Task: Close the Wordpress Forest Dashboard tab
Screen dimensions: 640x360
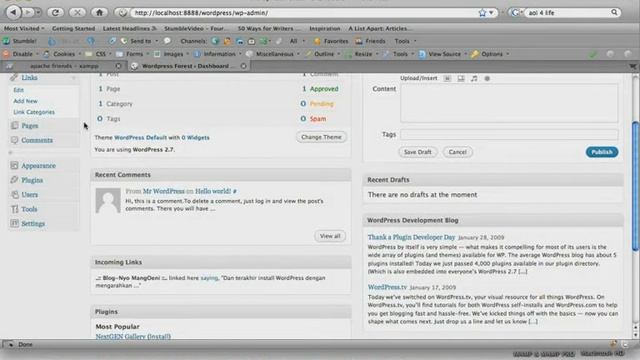Action: [x=243, y=66]
